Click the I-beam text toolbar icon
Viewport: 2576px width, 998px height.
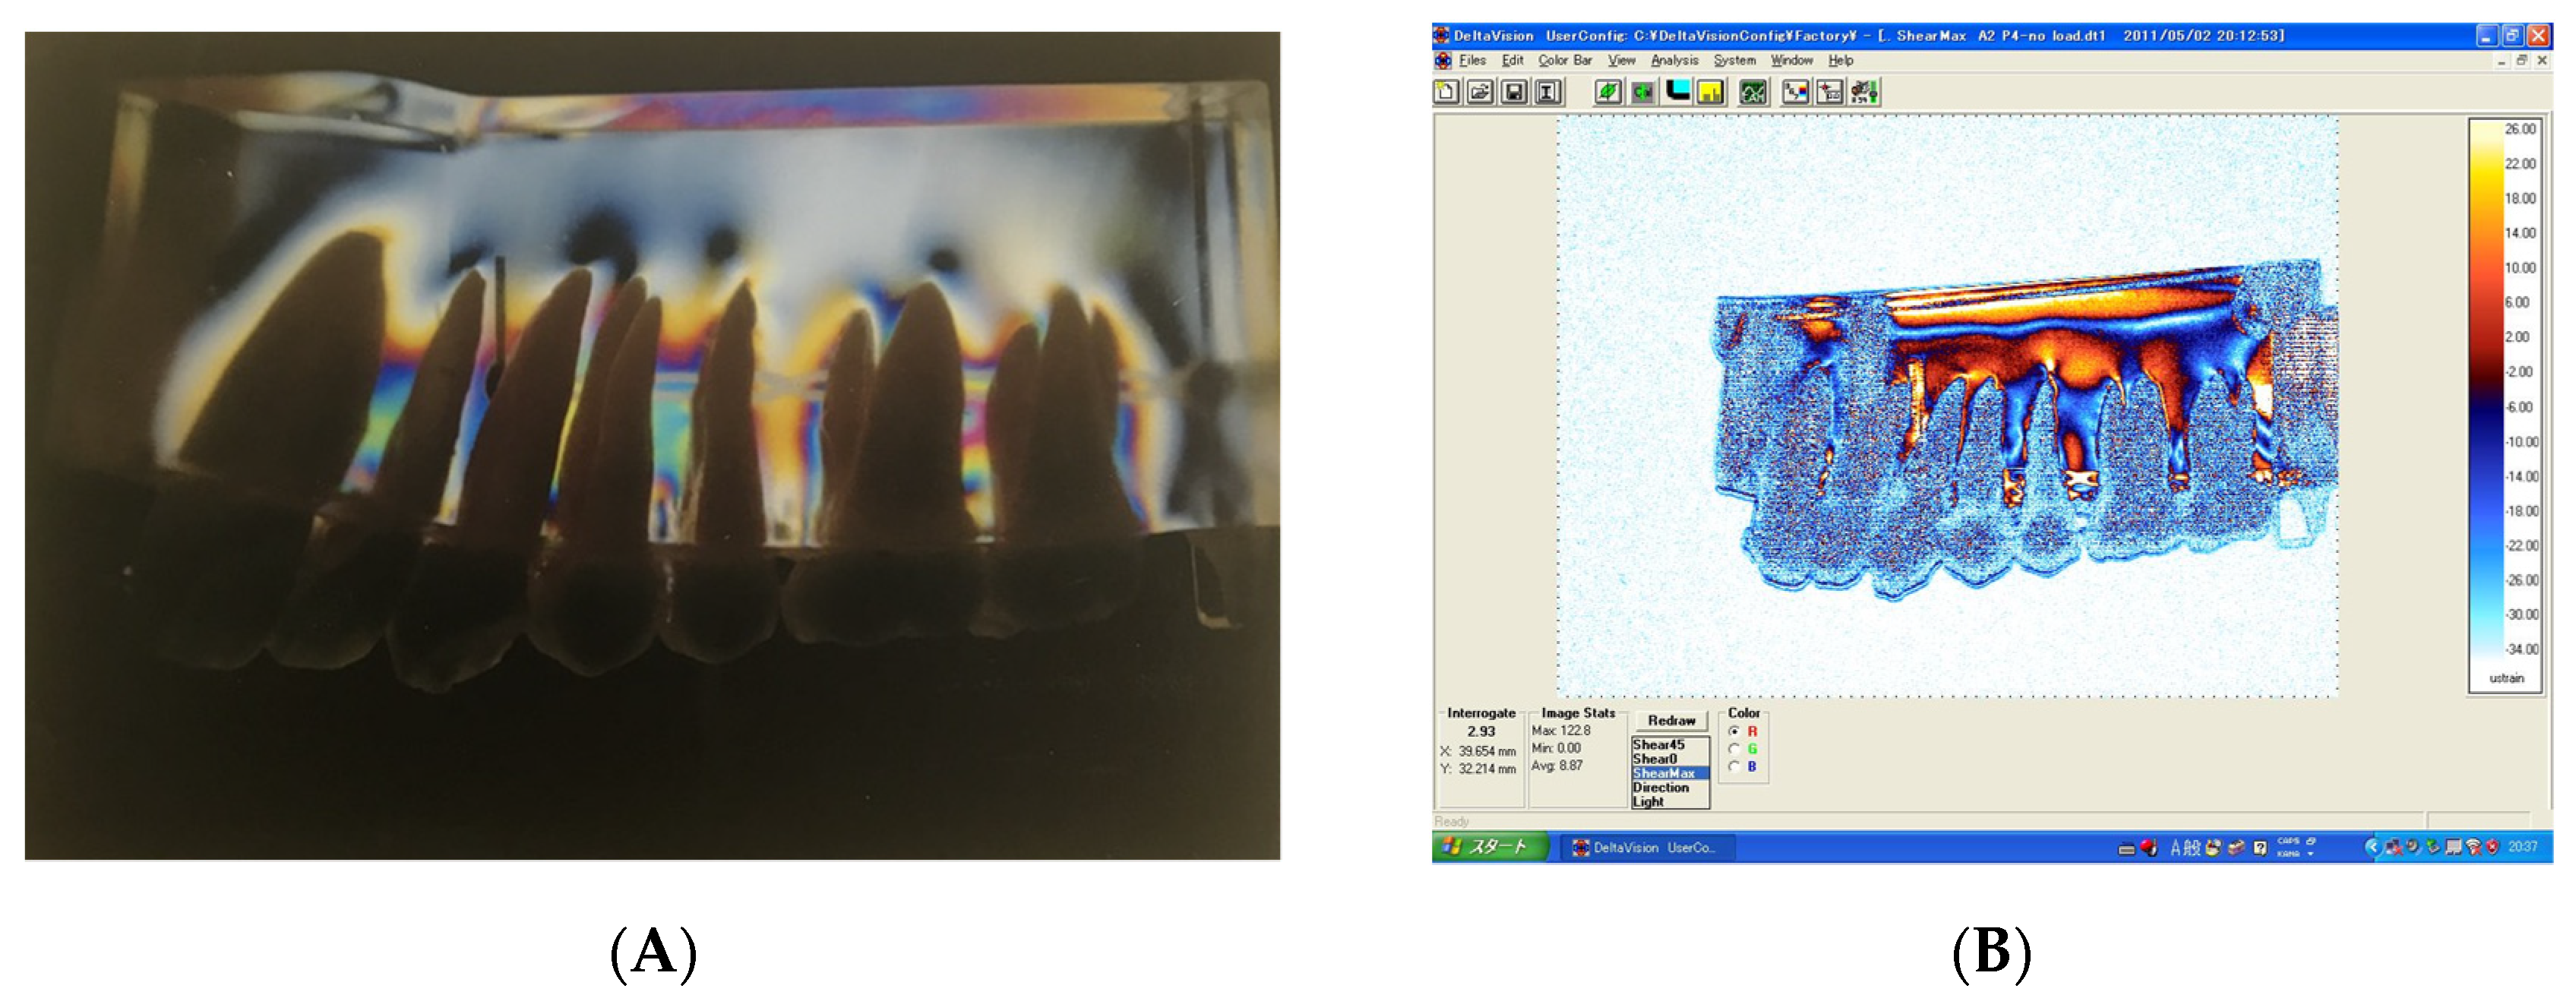coord(1548,93)
